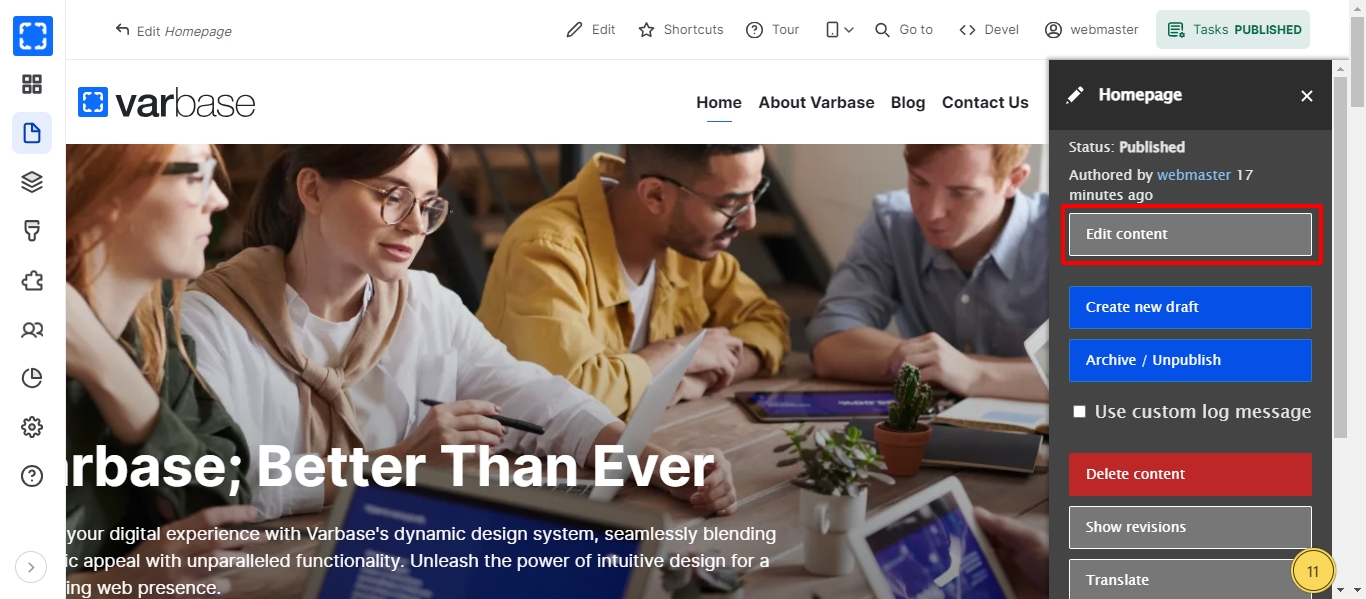
Task: Open the Blog menu item
Action: (908, 102)
